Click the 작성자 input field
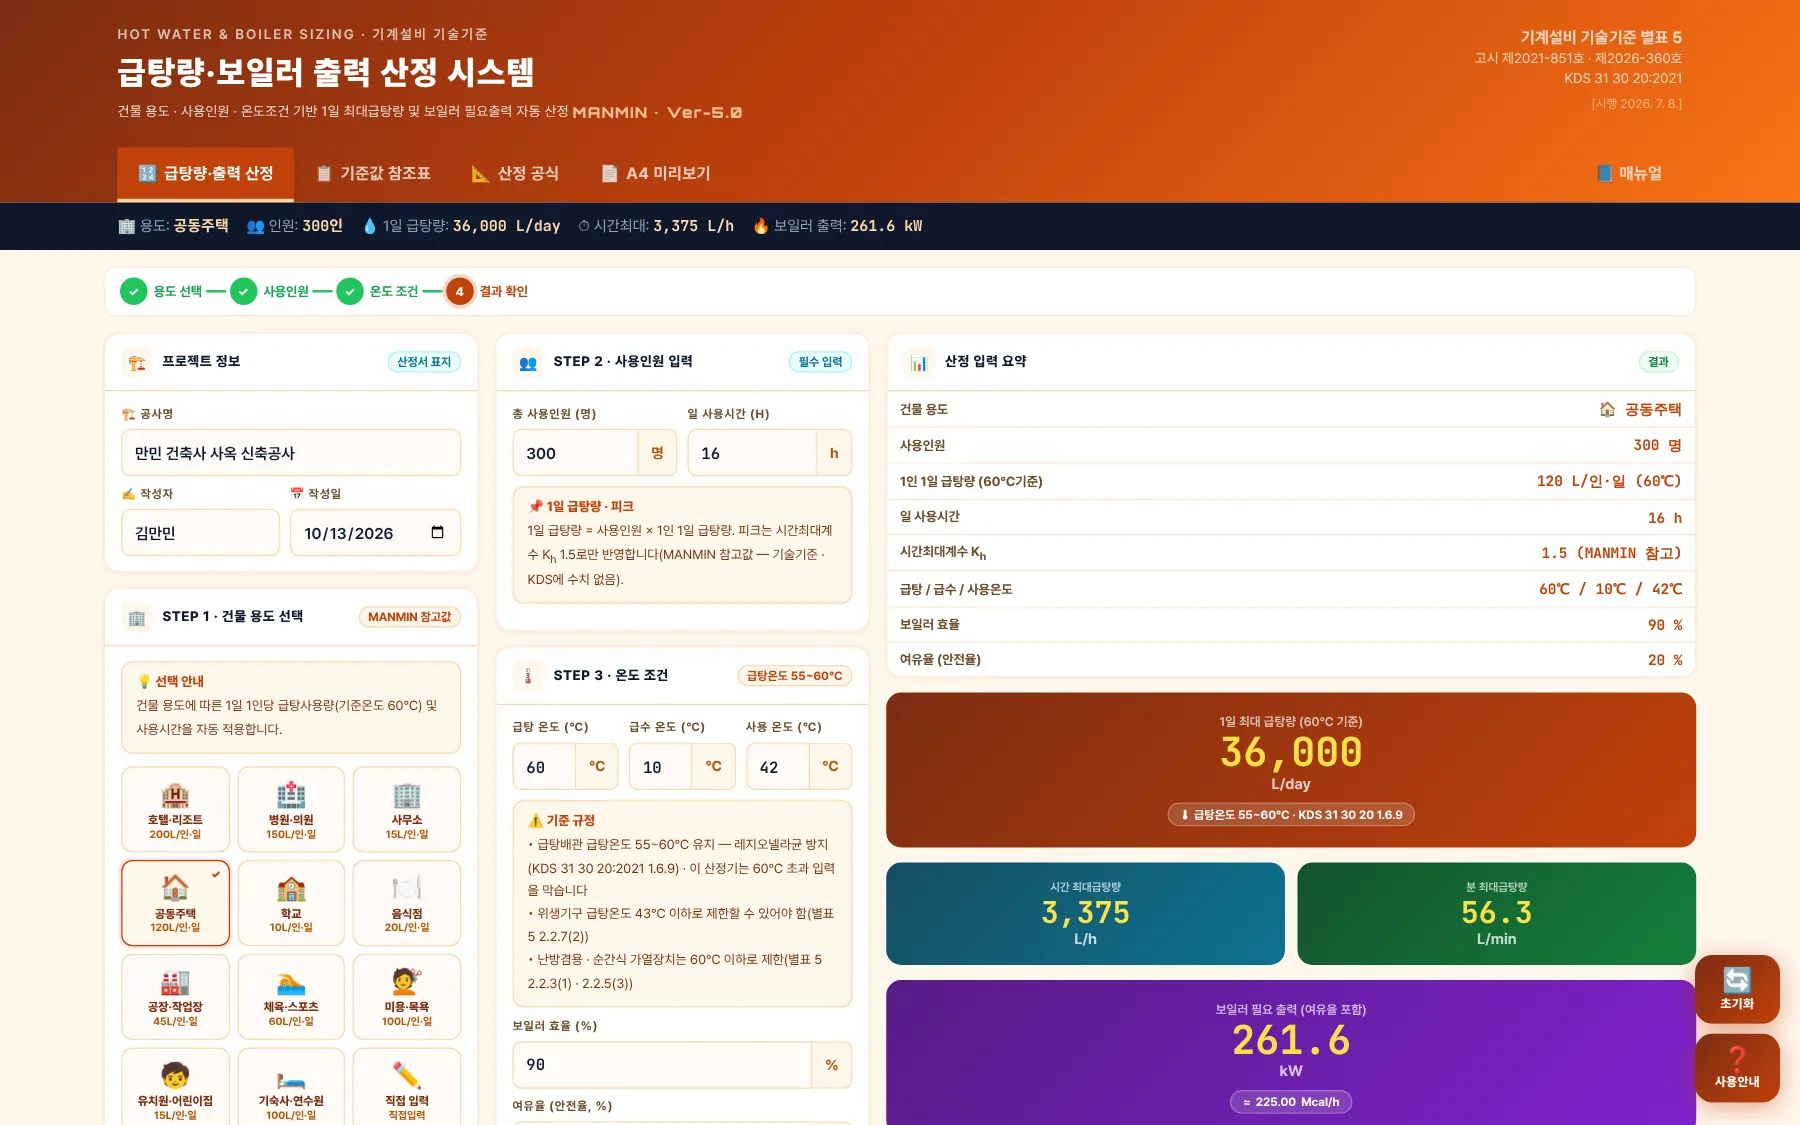Screen dimensions: 1800x1125 tap(201, 533)
